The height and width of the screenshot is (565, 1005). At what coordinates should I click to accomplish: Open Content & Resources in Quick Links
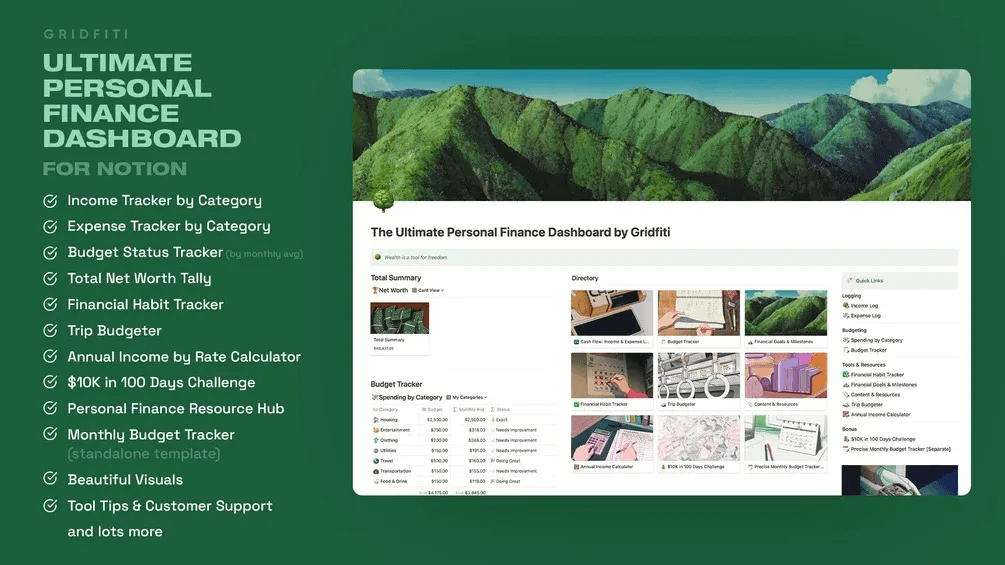coord(871,395)
